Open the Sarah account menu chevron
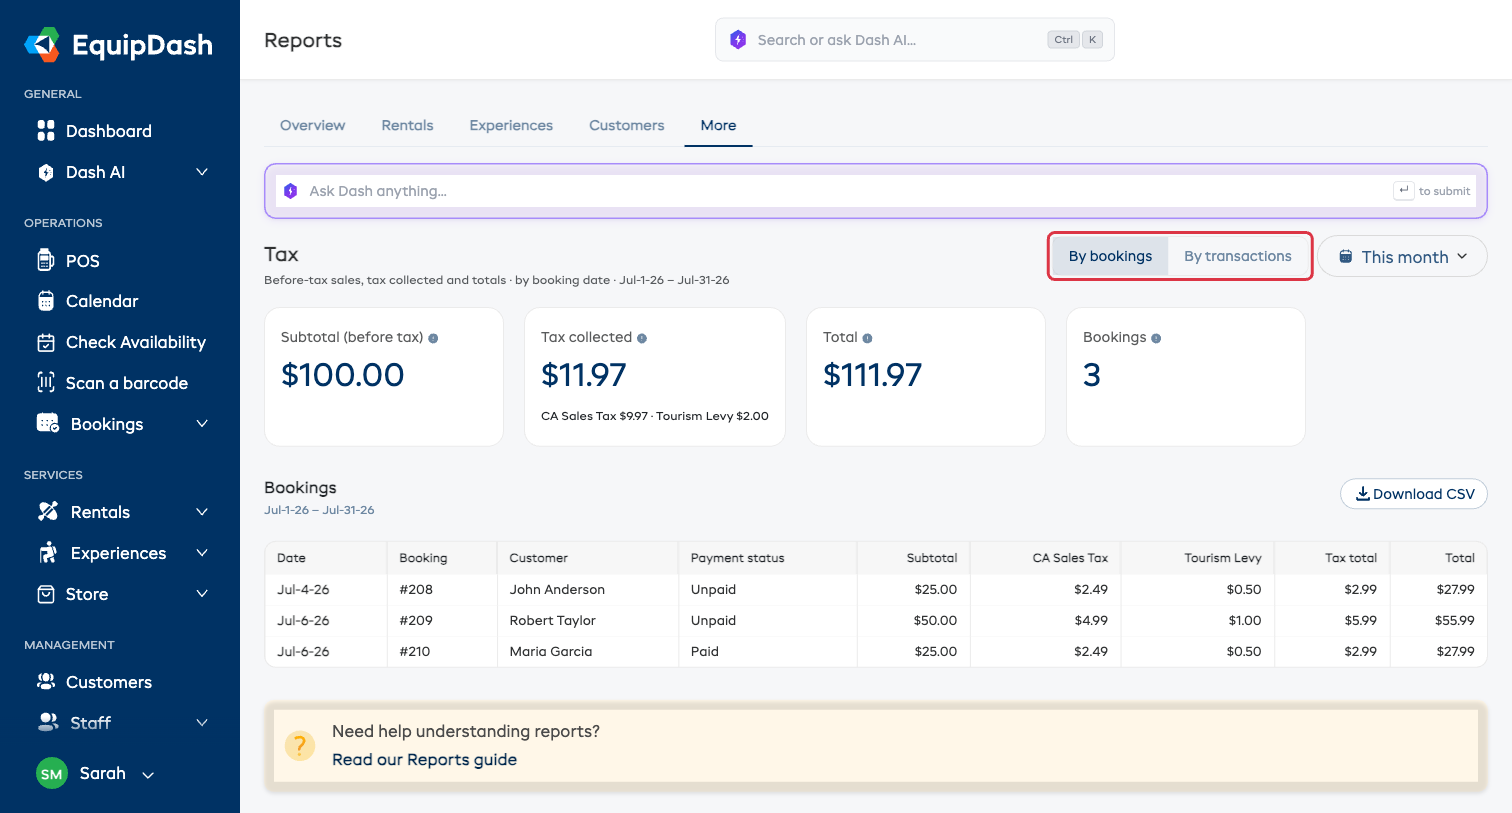The image size is (1512, 813). point(148,775)
